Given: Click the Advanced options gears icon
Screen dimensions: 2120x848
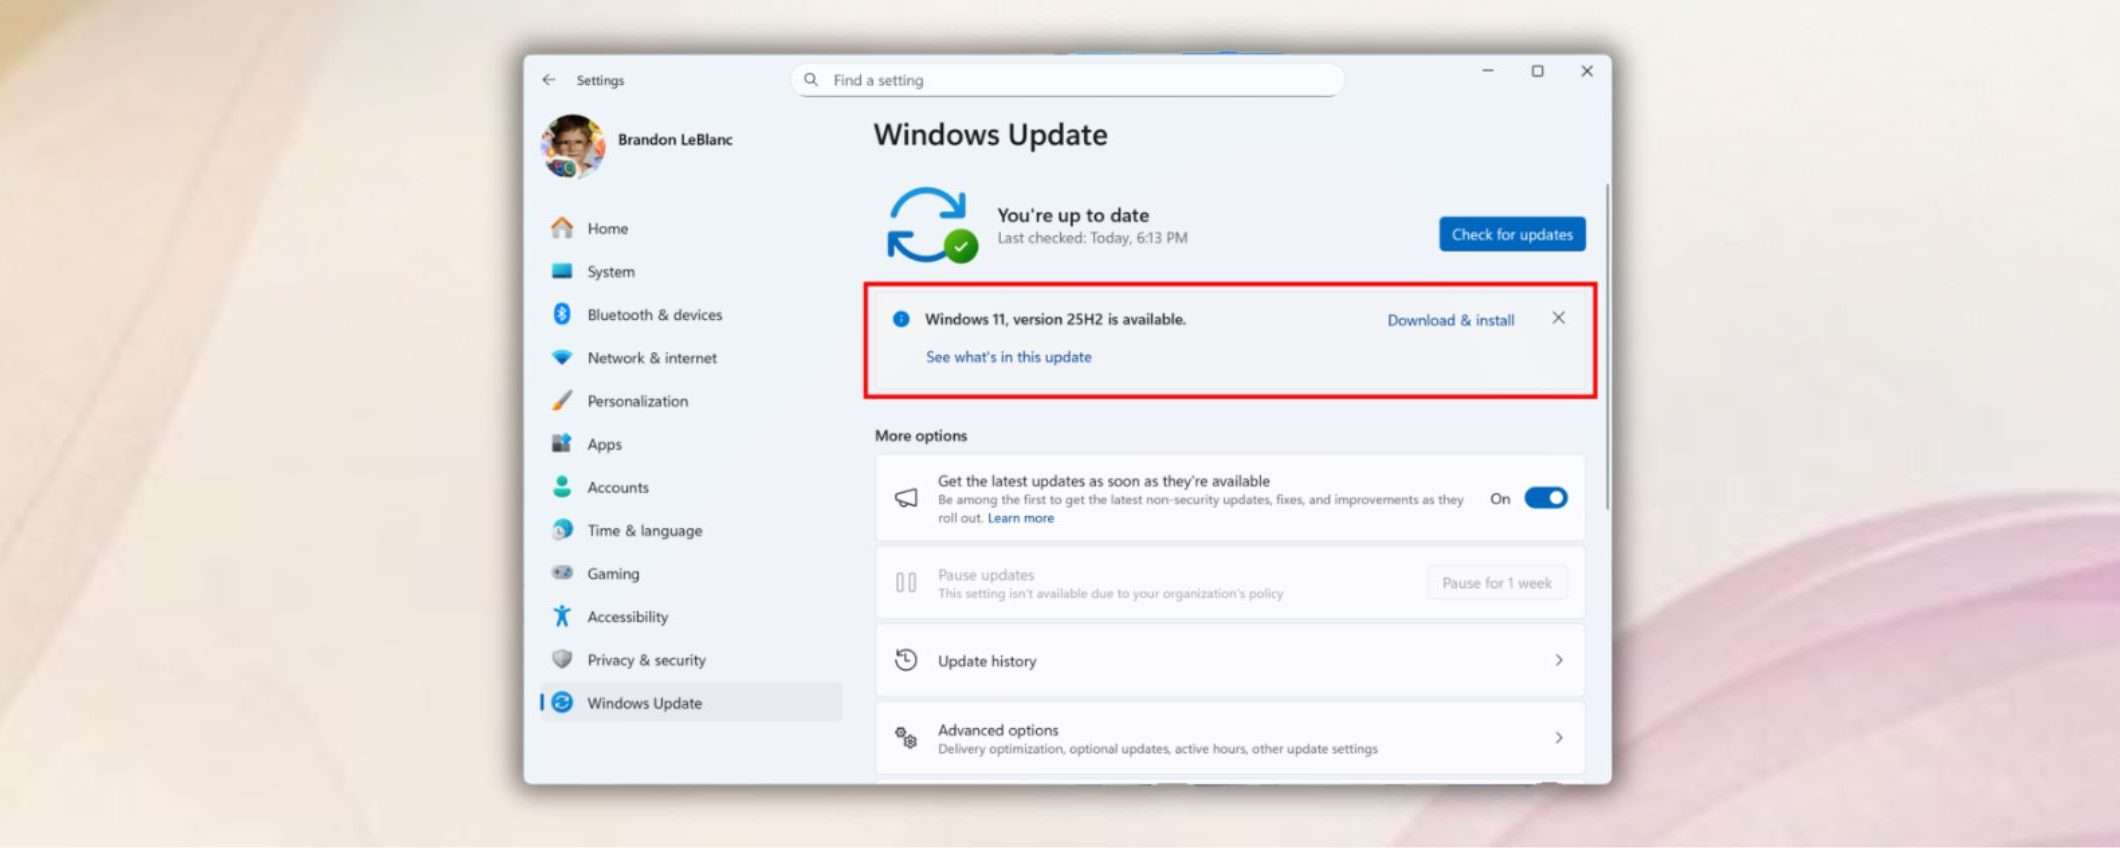Looking at the screenshot, I should (x=906, y=738).
